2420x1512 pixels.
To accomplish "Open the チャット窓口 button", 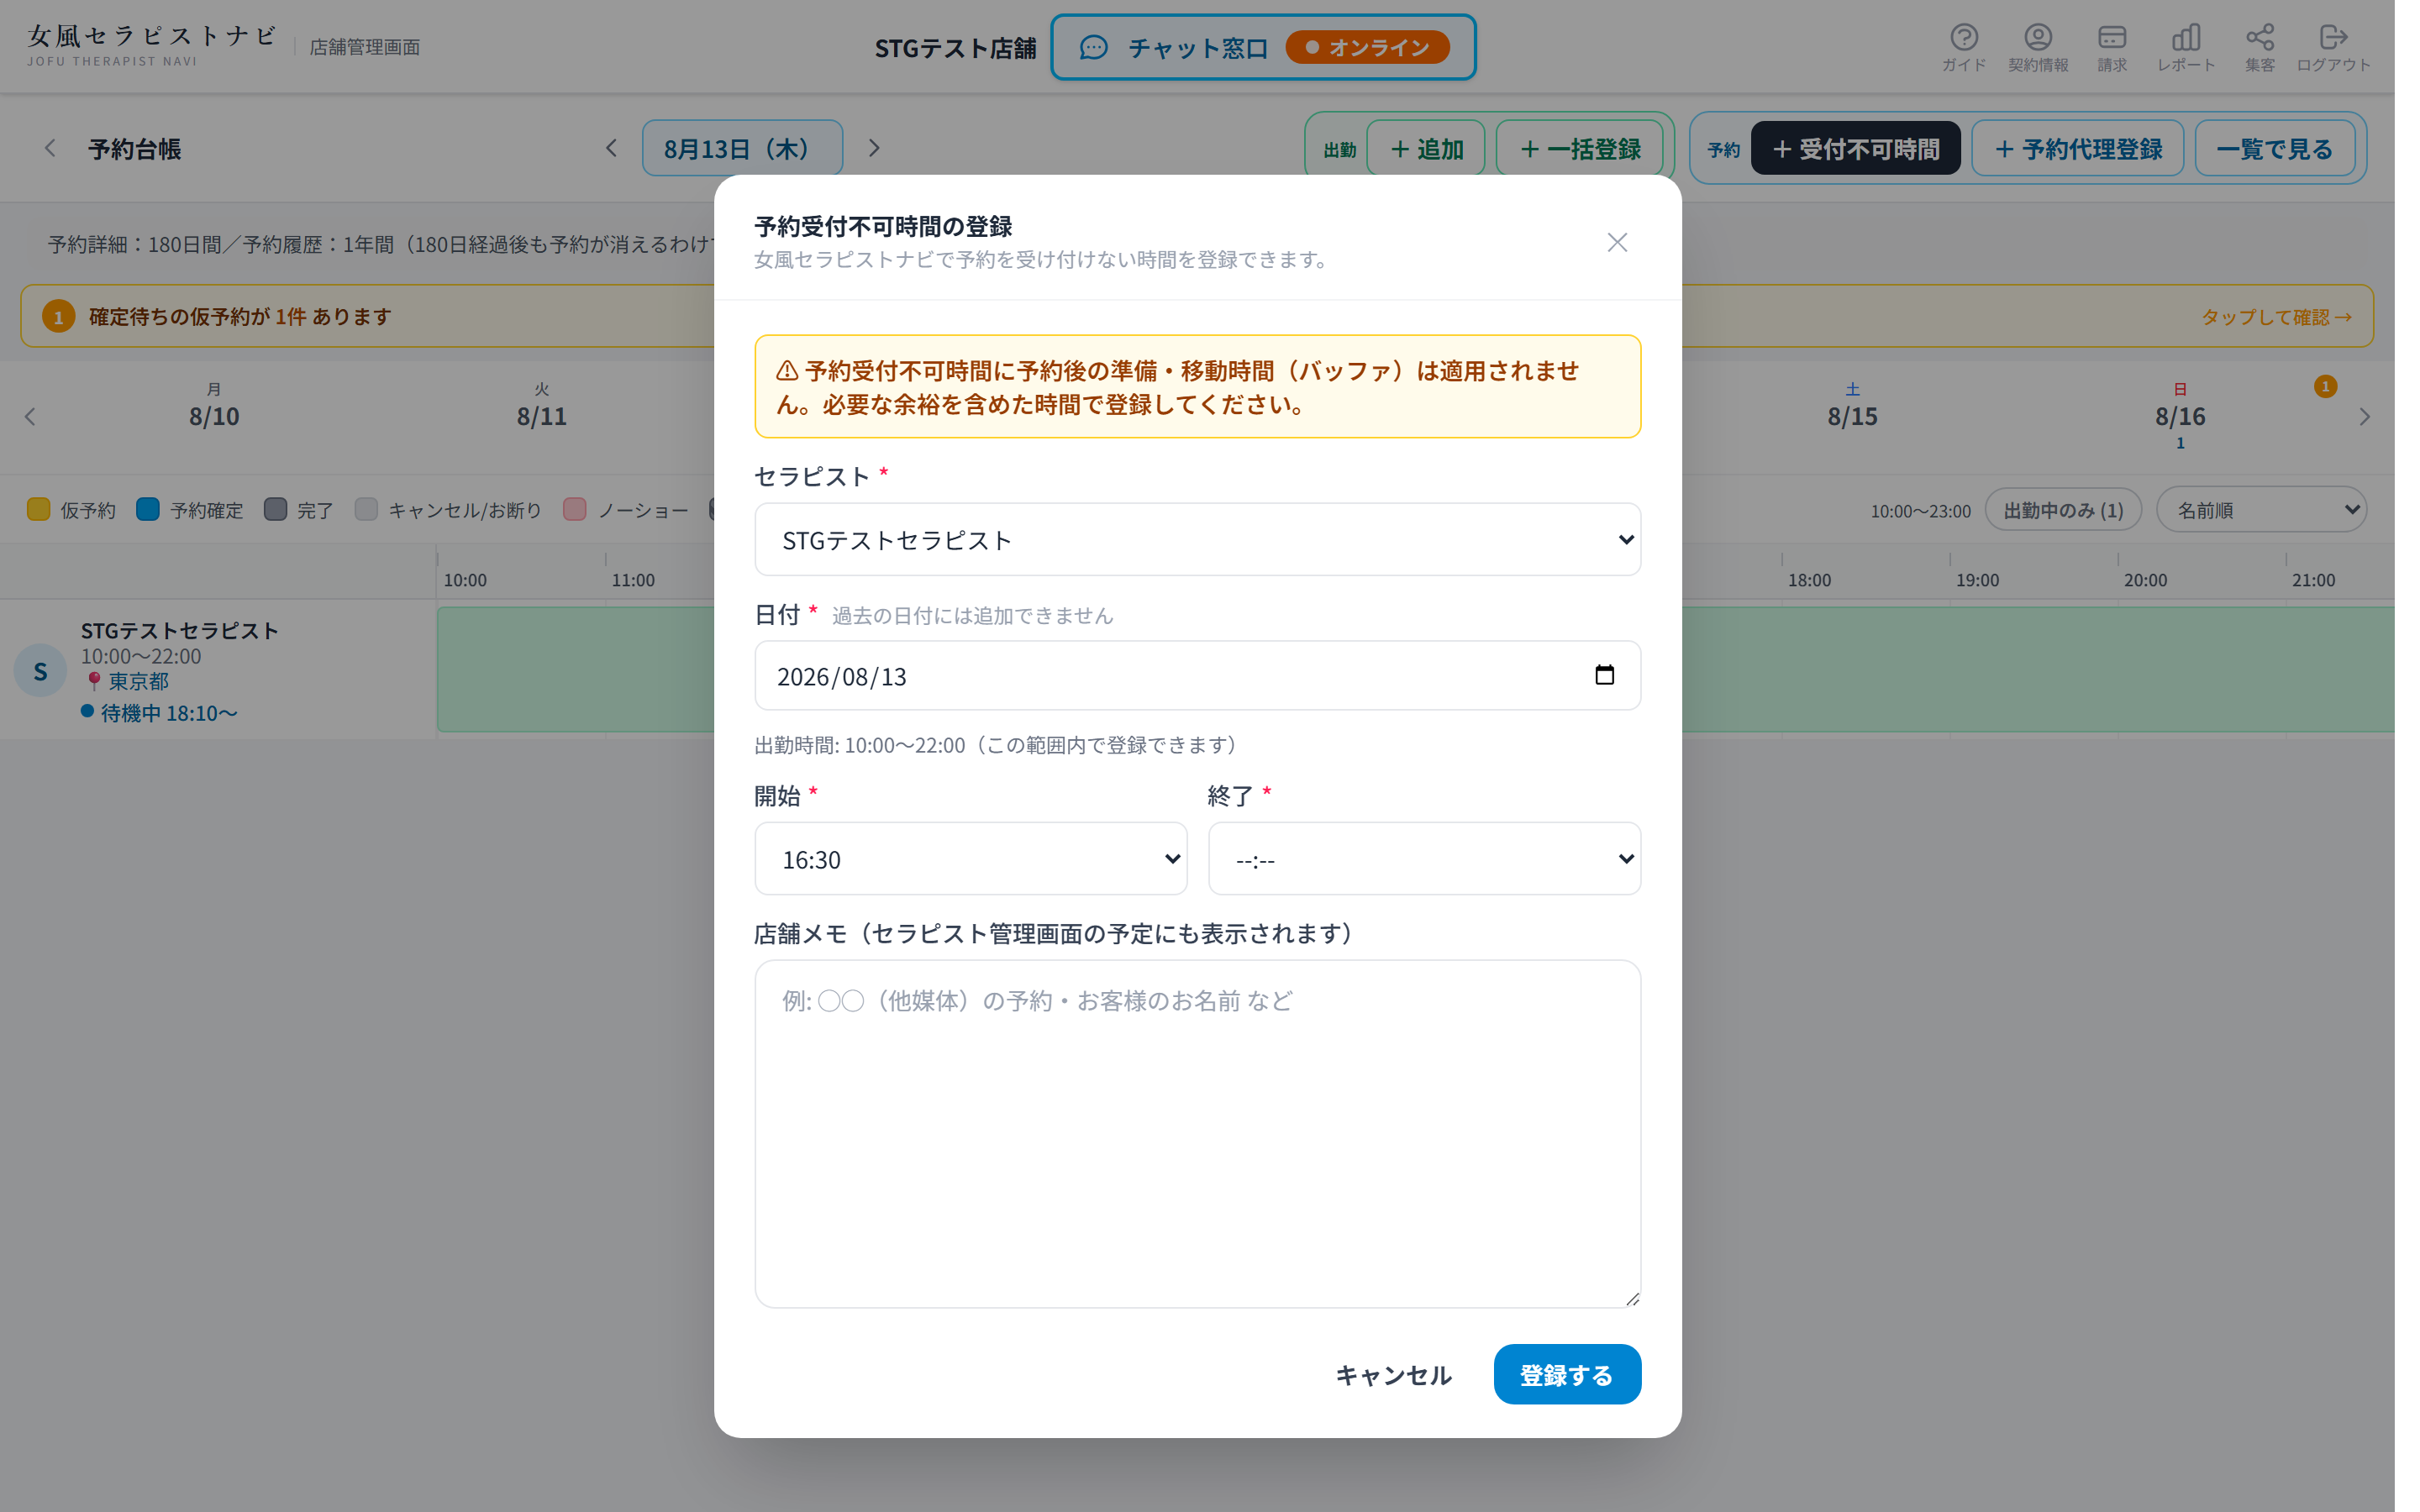I will click(1262, 47).
